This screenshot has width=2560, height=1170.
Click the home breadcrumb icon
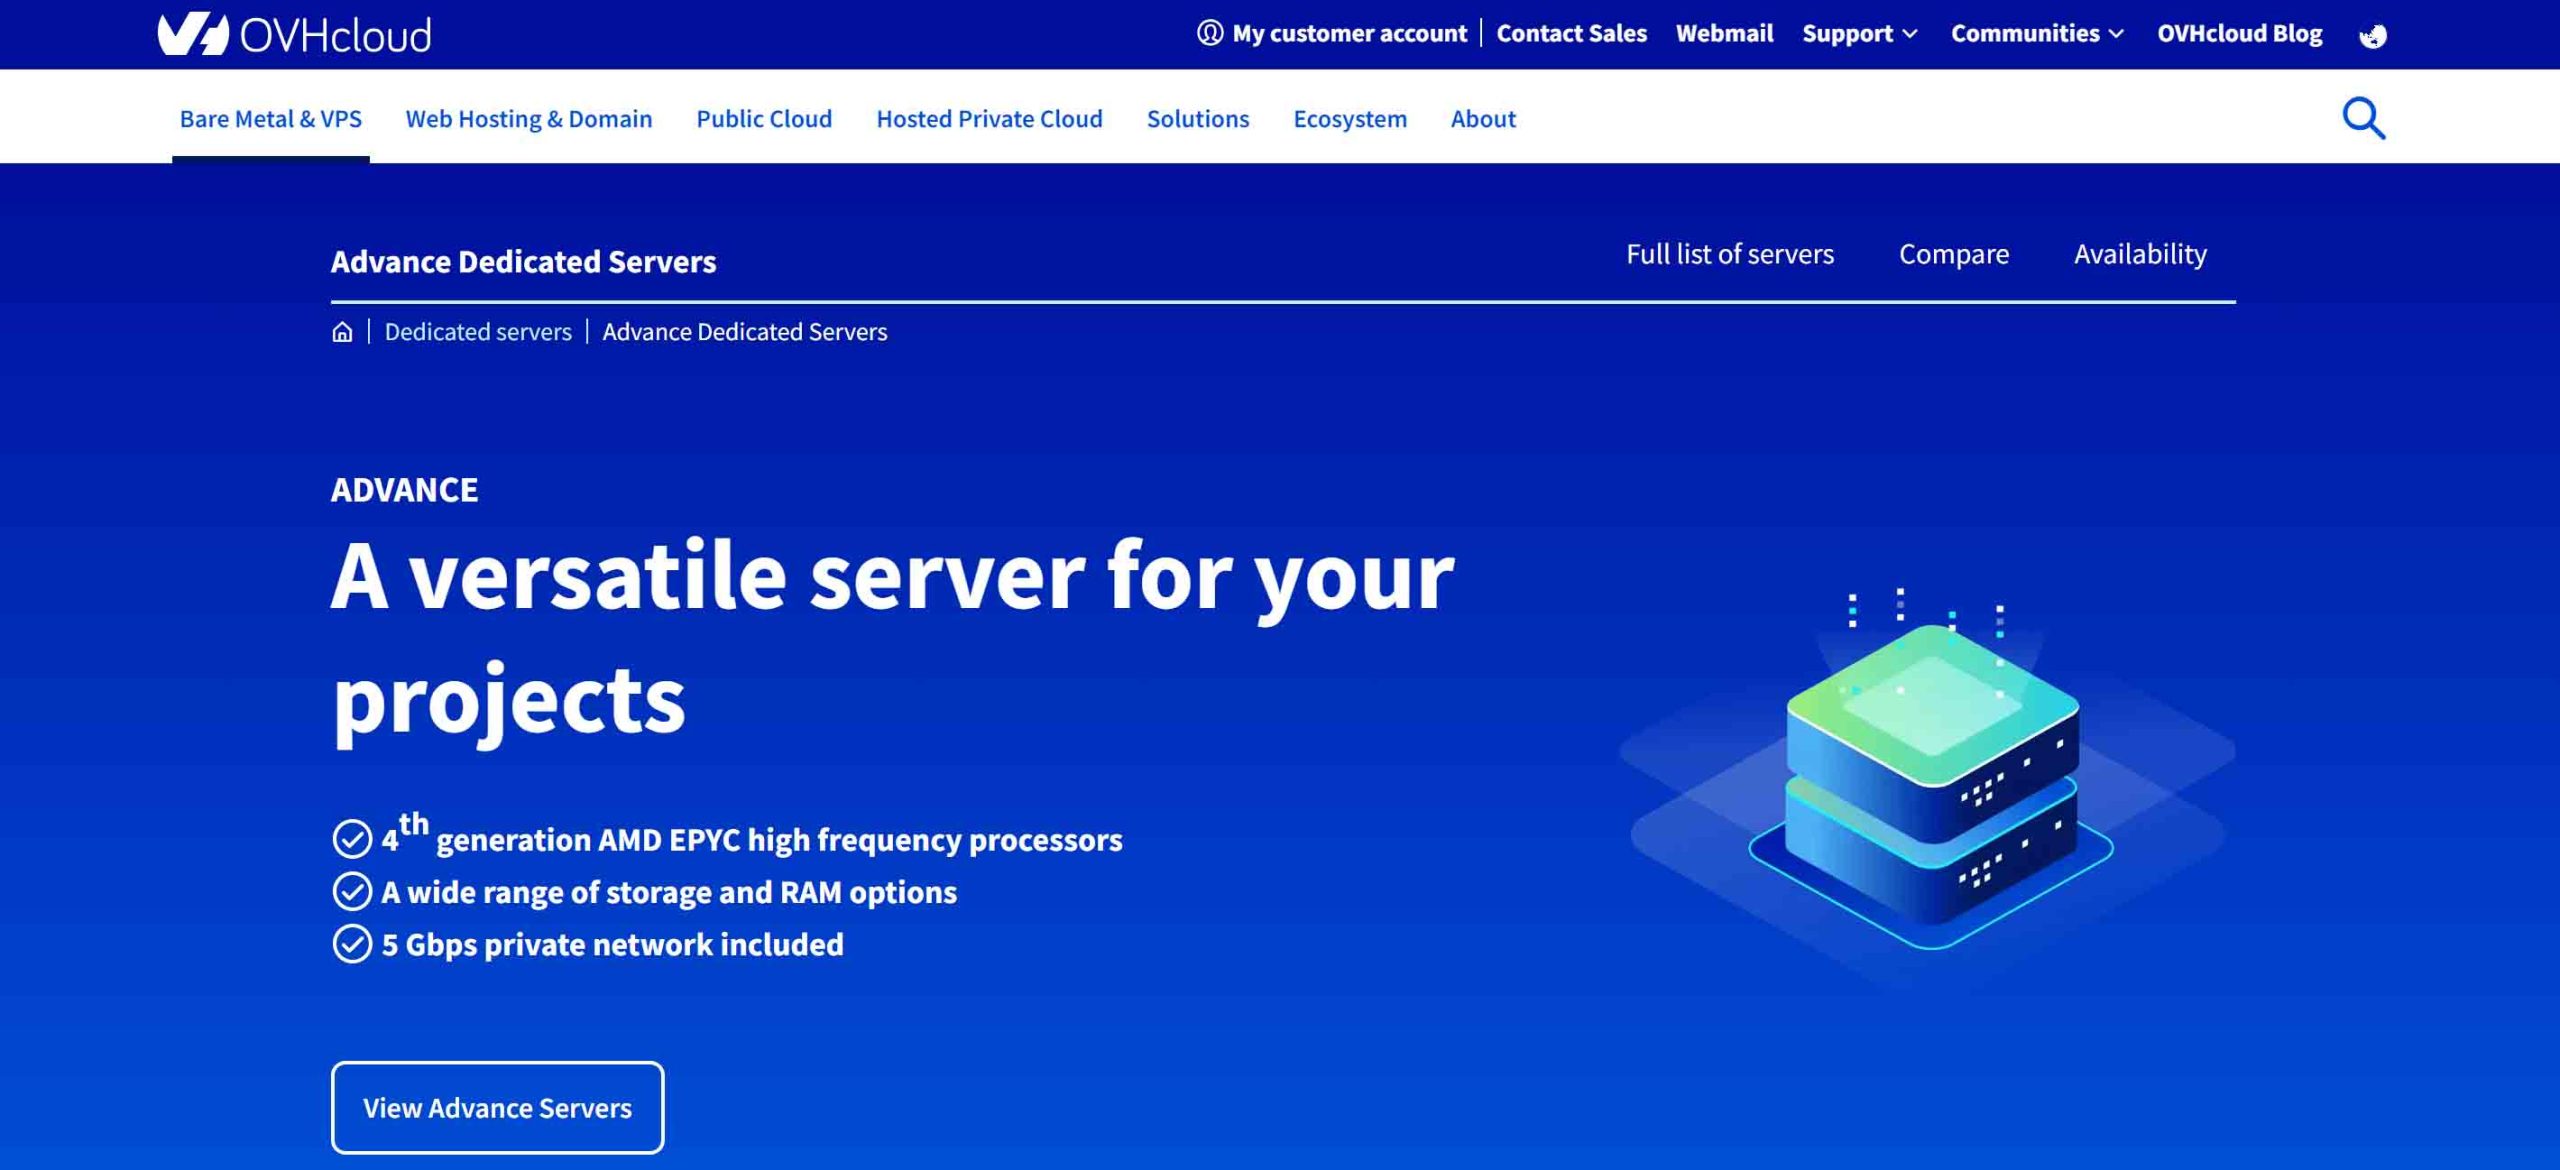(342, 332)
